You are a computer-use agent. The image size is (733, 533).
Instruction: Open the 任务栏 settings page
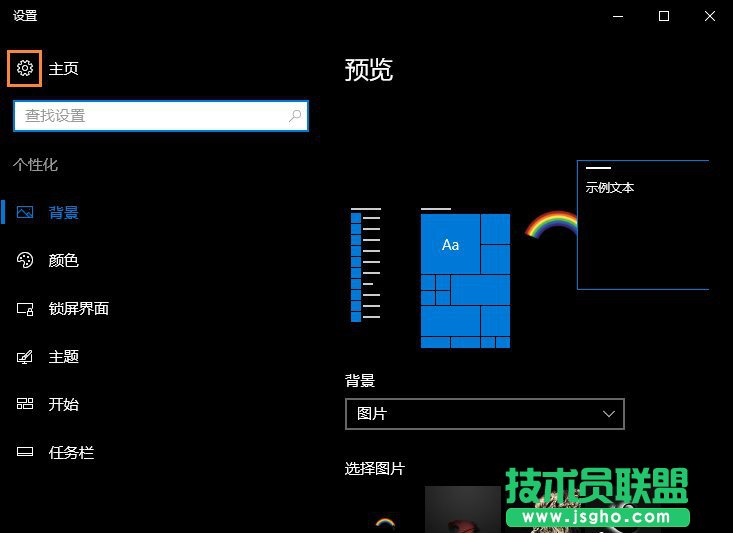click(x=71, y=453)
